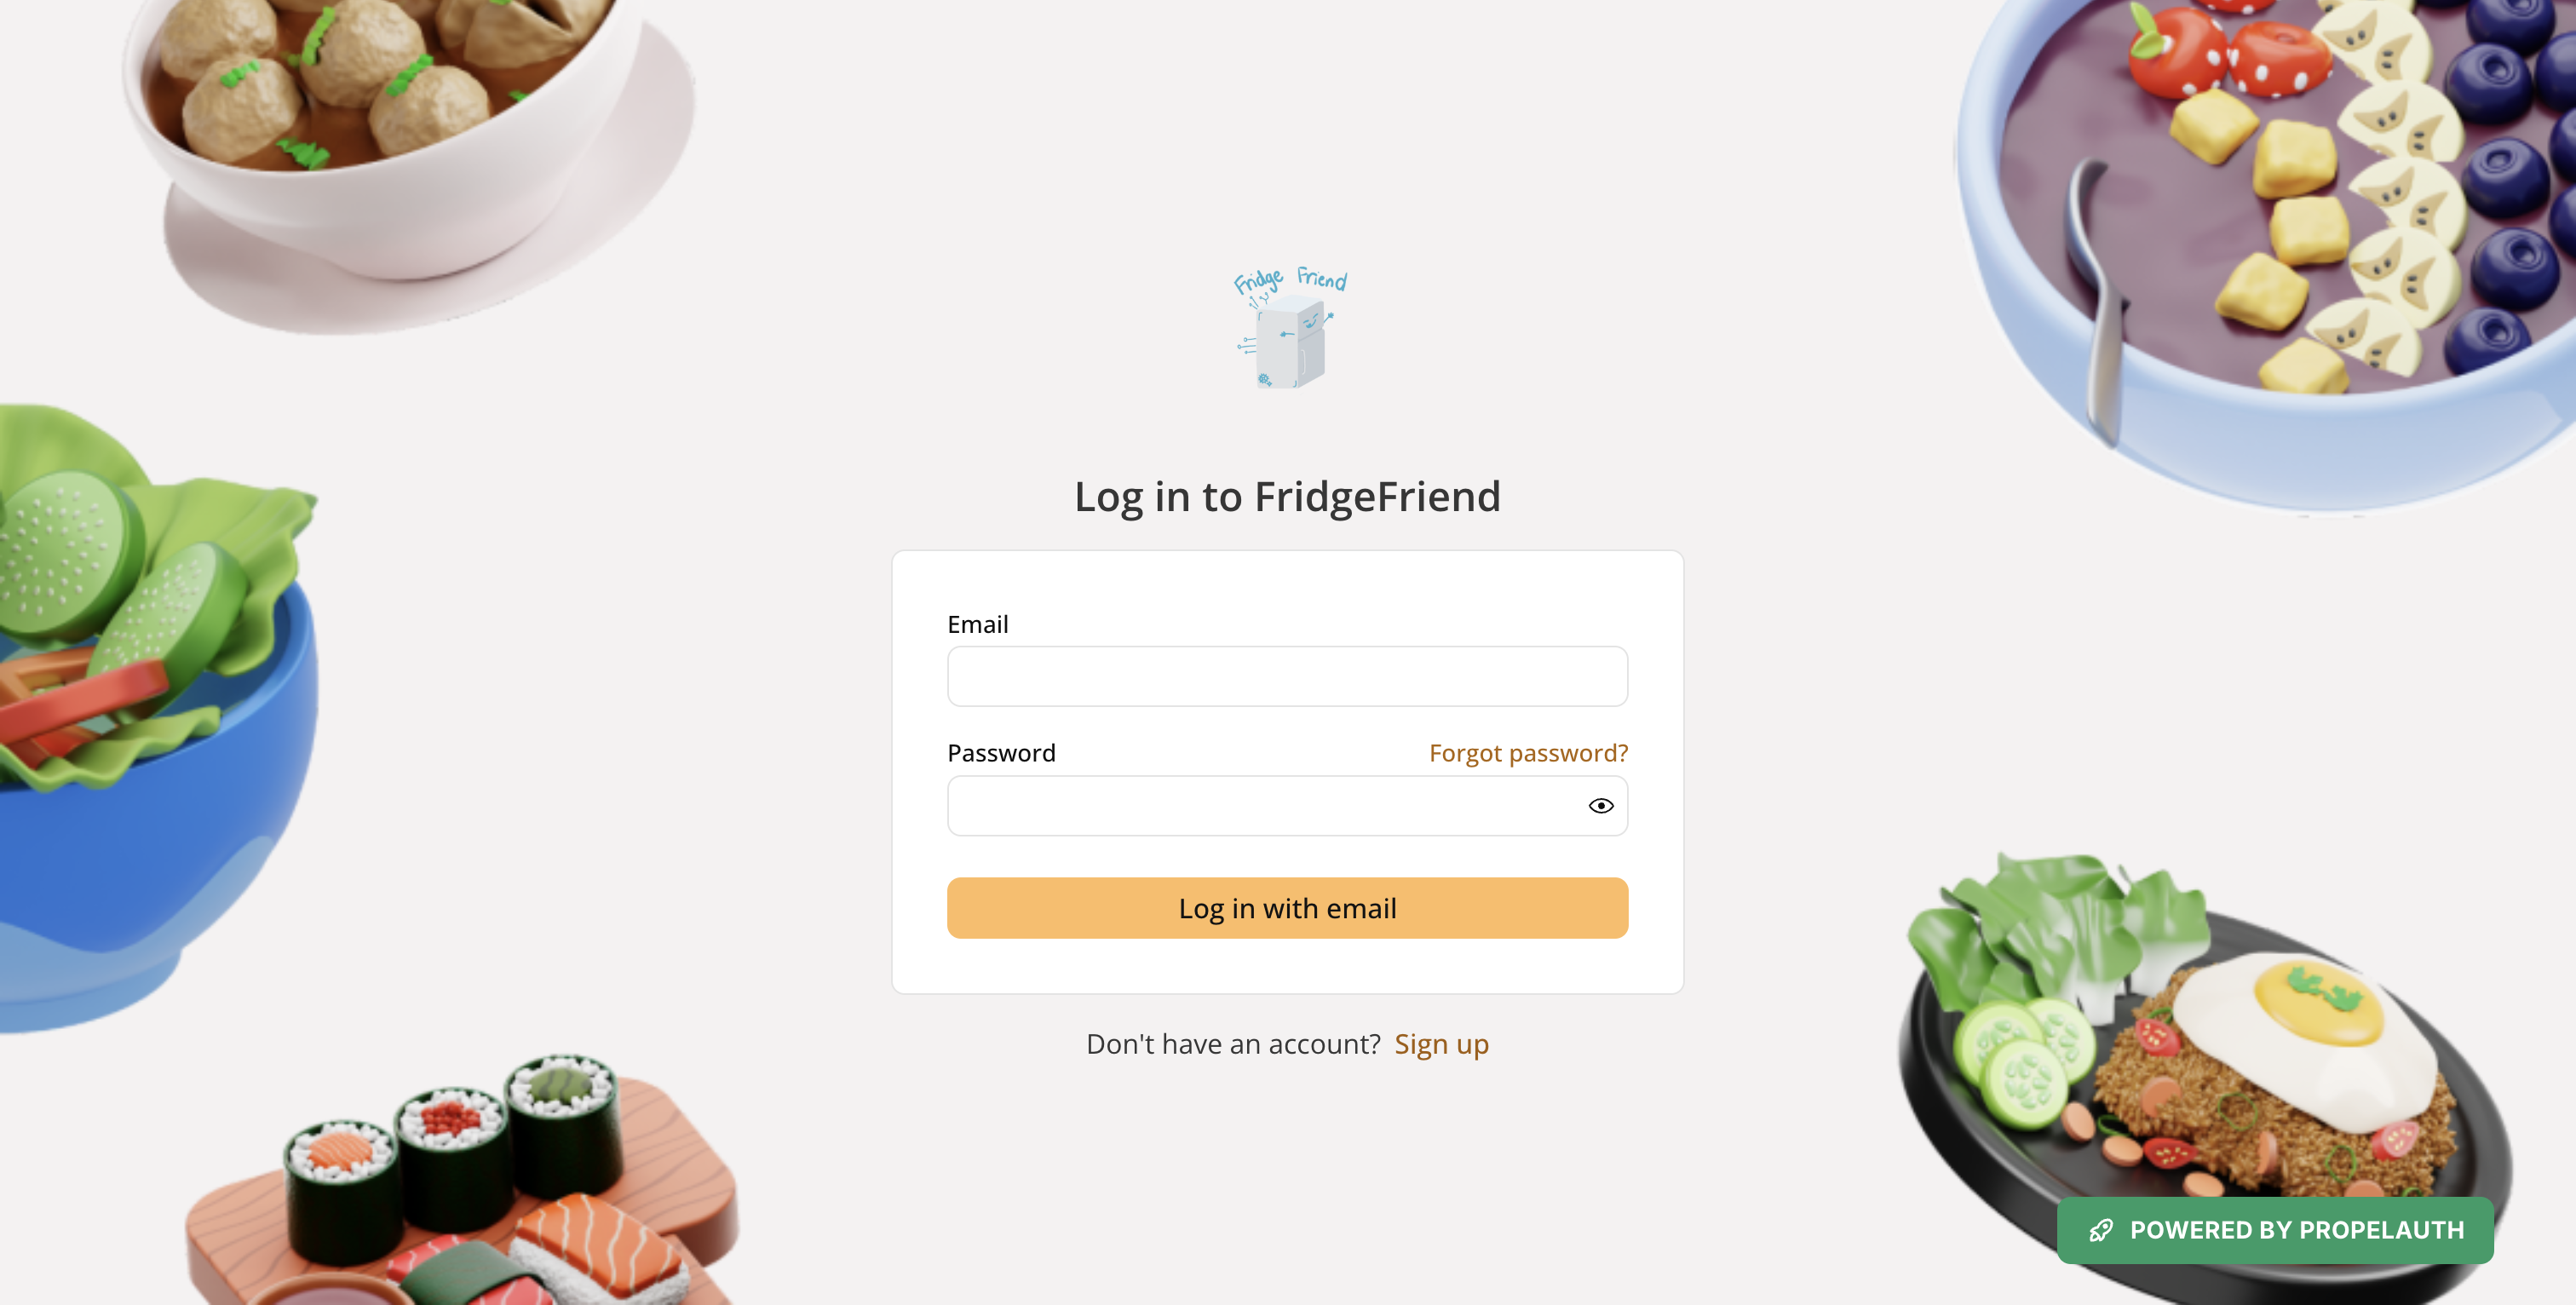
Task: Click the Log in with email button
Action: click(1287, 908)
